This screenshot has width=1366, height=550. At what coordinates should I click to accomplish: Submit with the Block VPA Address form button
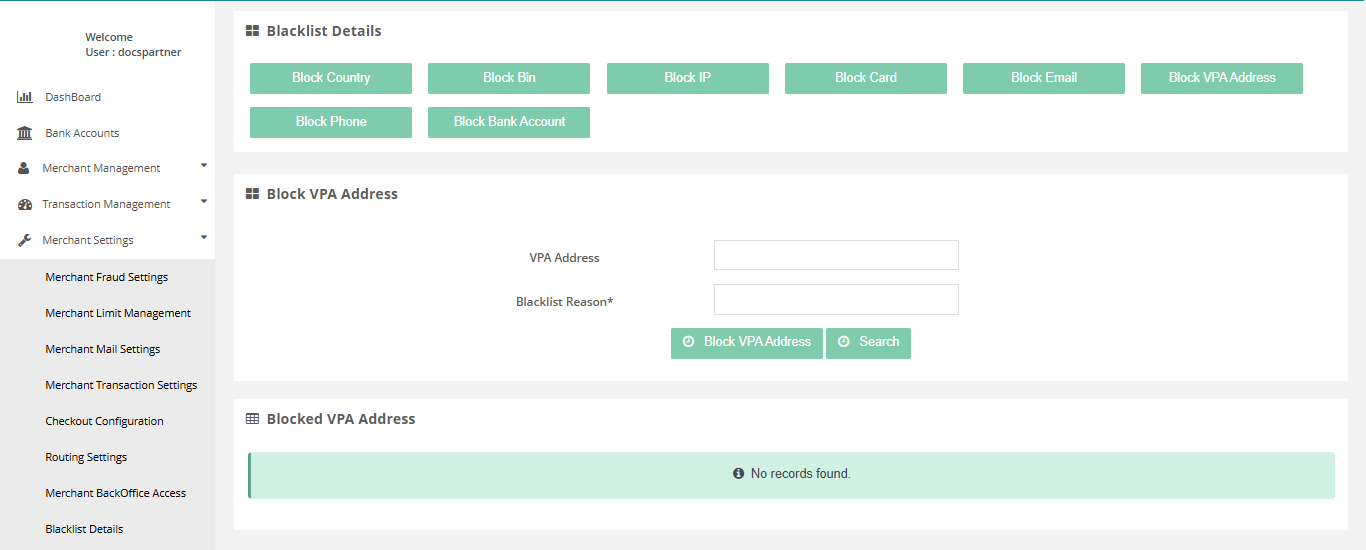(746, 342)
